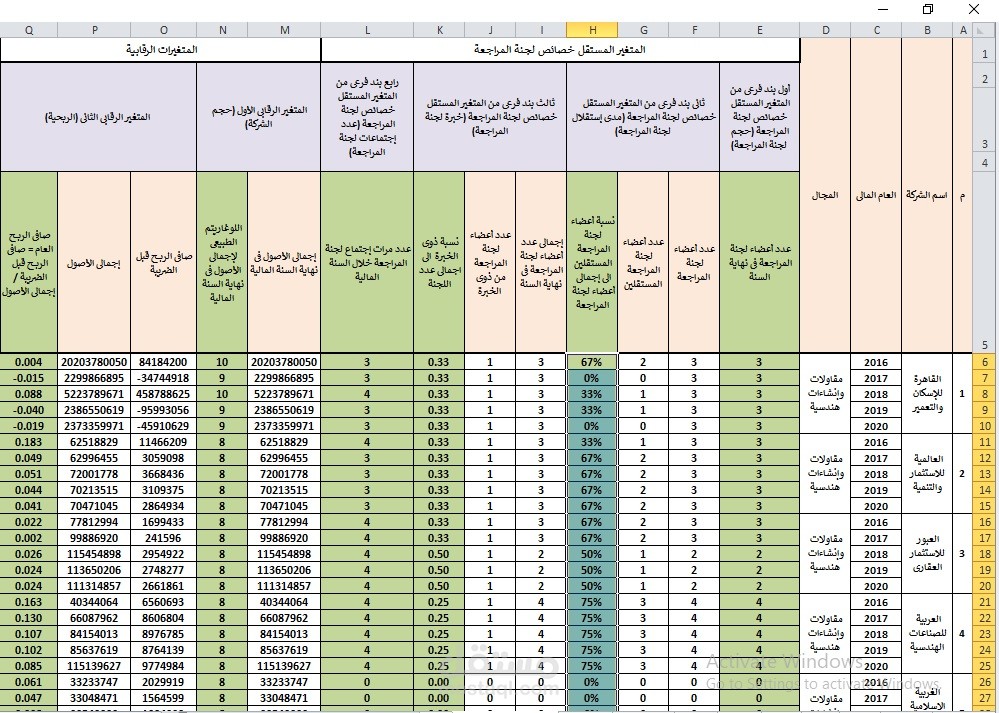Select column header E
The width and height of the screenshot is (999, 713).
point(759,30)
